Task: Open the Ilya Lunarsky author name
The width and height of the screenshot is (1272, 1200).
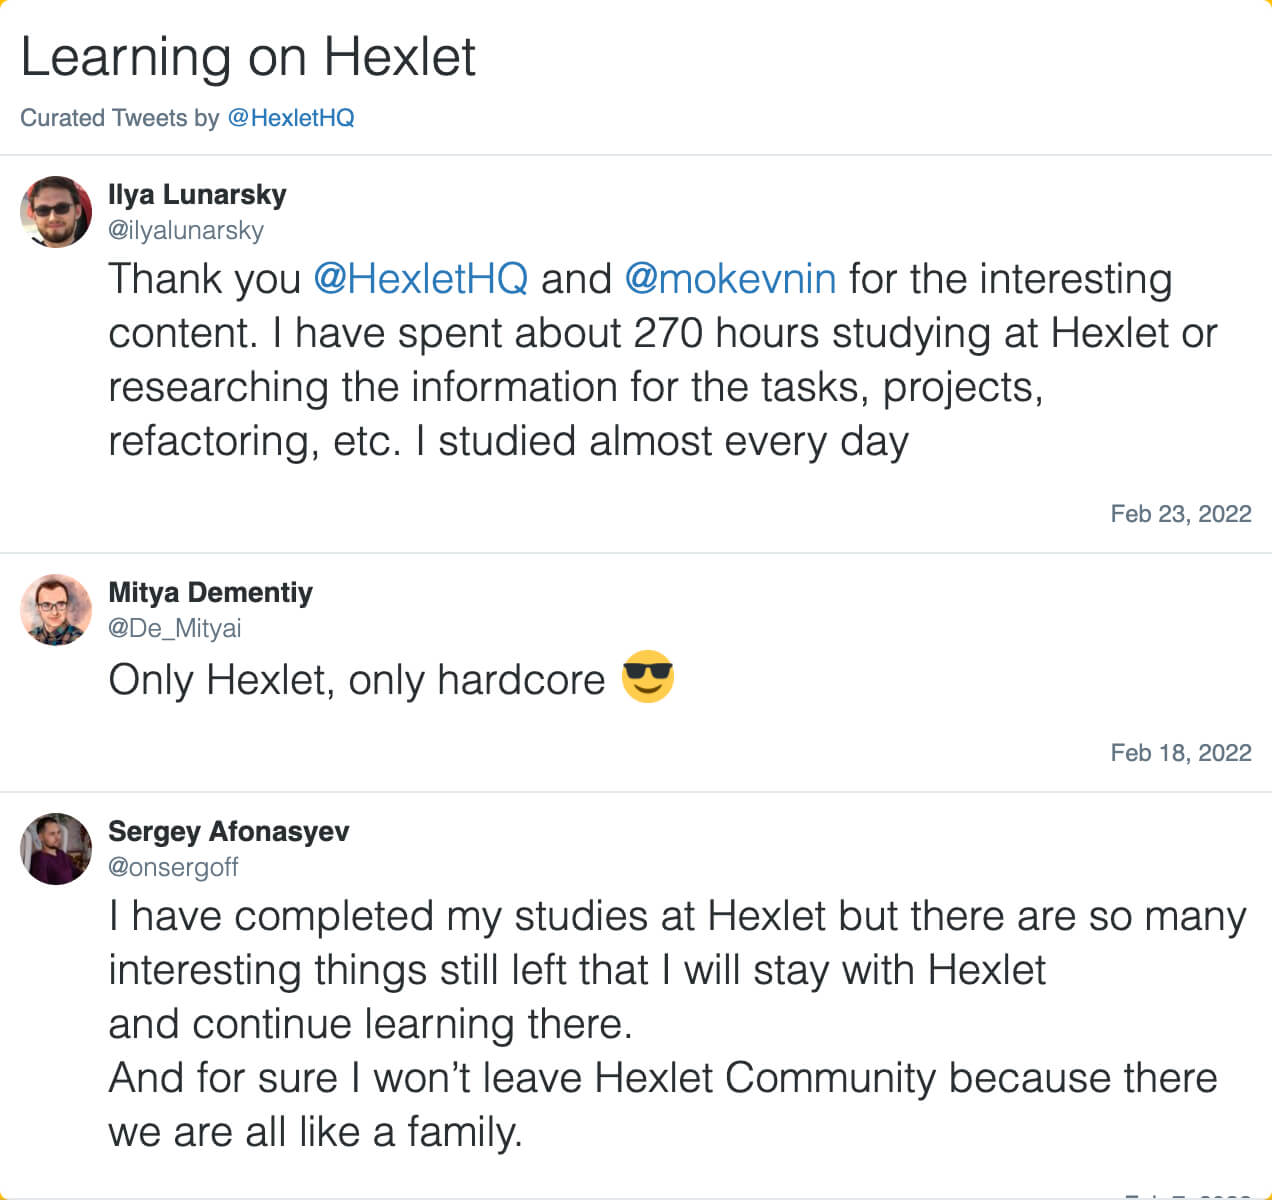Action: pos(197,194)
